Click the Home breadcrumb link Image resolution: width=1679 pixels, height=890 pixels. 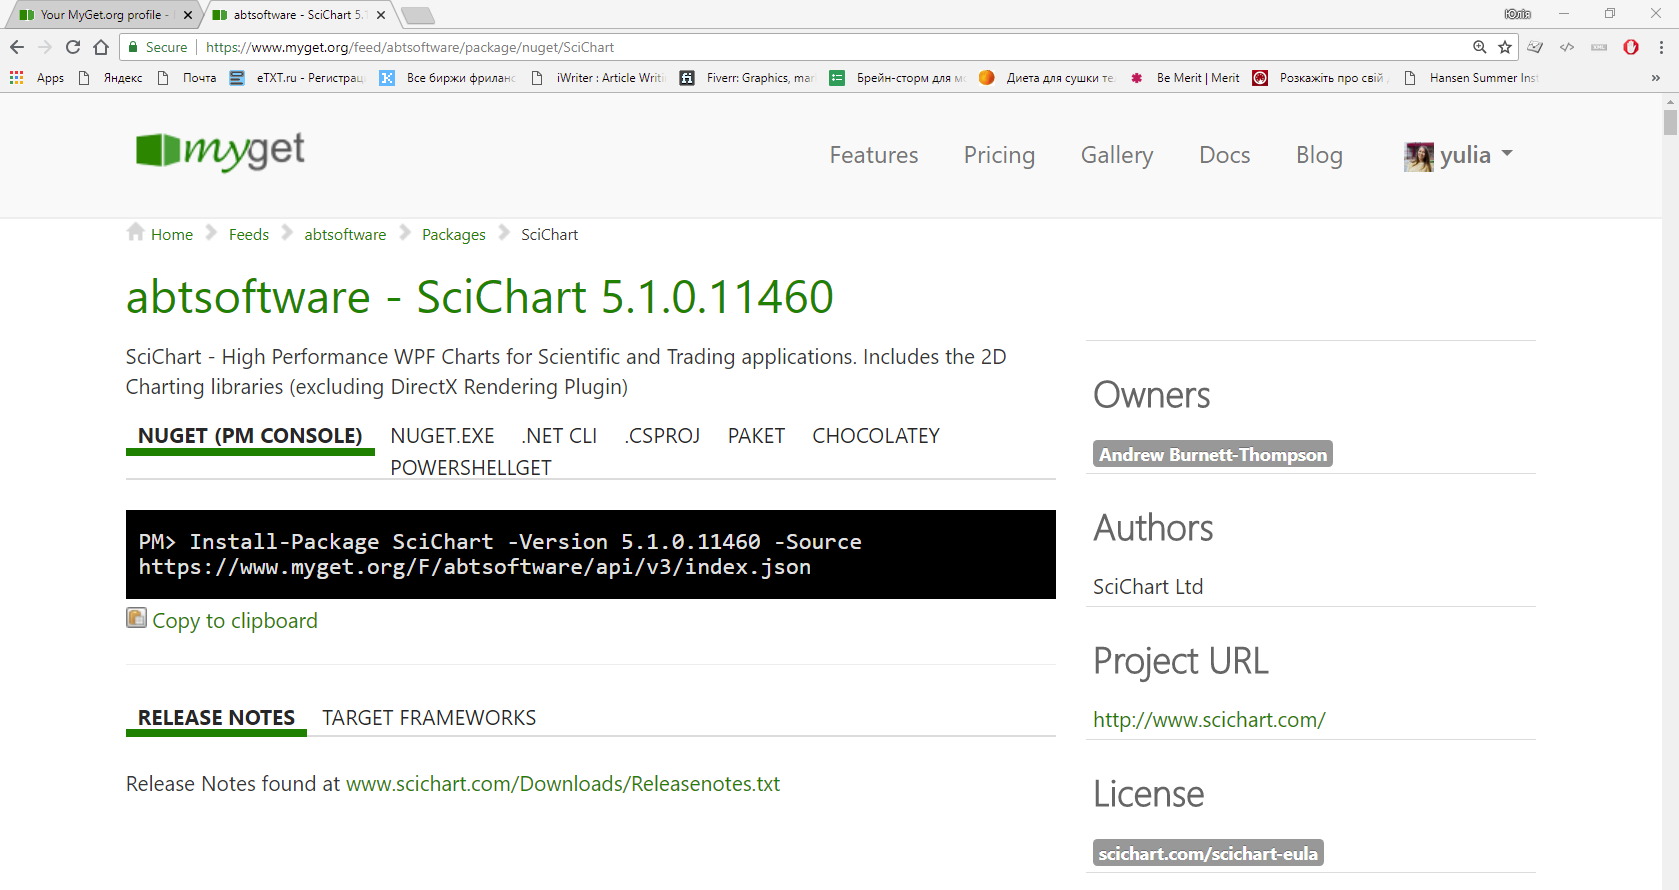coord(172,234)
